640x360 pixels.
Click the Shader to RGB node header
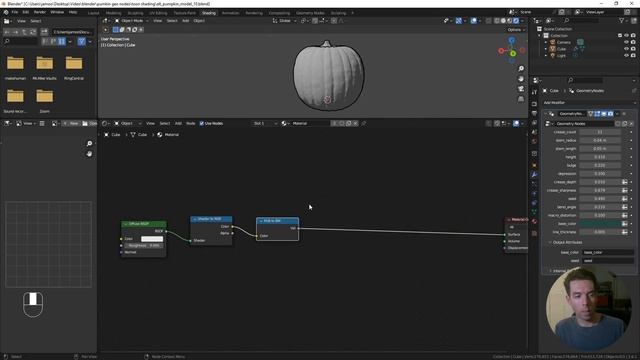(x=211, y=219)
